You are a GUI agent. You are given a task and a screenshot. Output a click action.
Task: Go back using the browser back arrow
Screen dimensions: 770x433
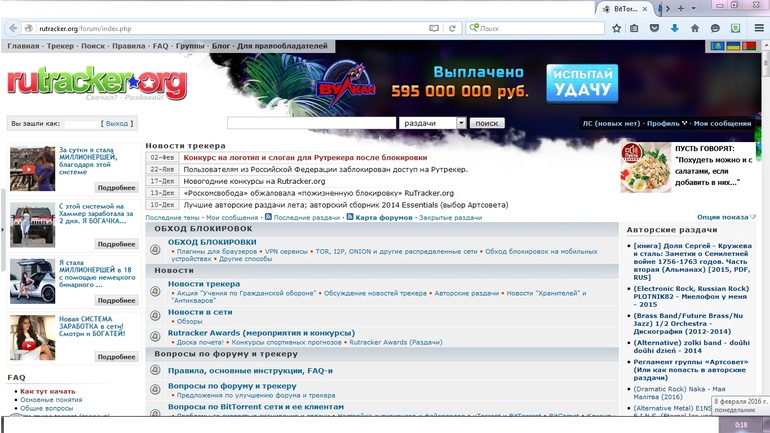13,28
